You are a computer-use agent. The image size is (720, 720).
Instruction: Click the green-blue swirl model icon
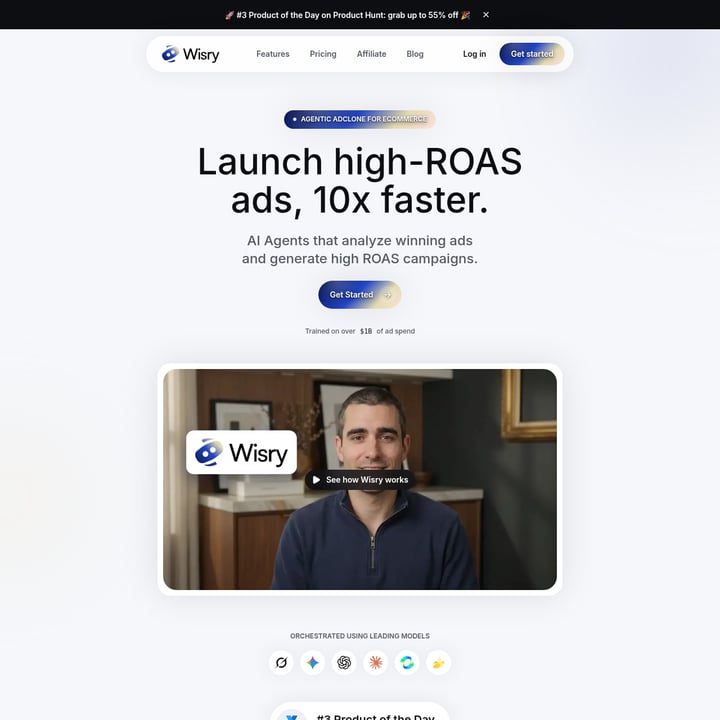pos(407,663)
